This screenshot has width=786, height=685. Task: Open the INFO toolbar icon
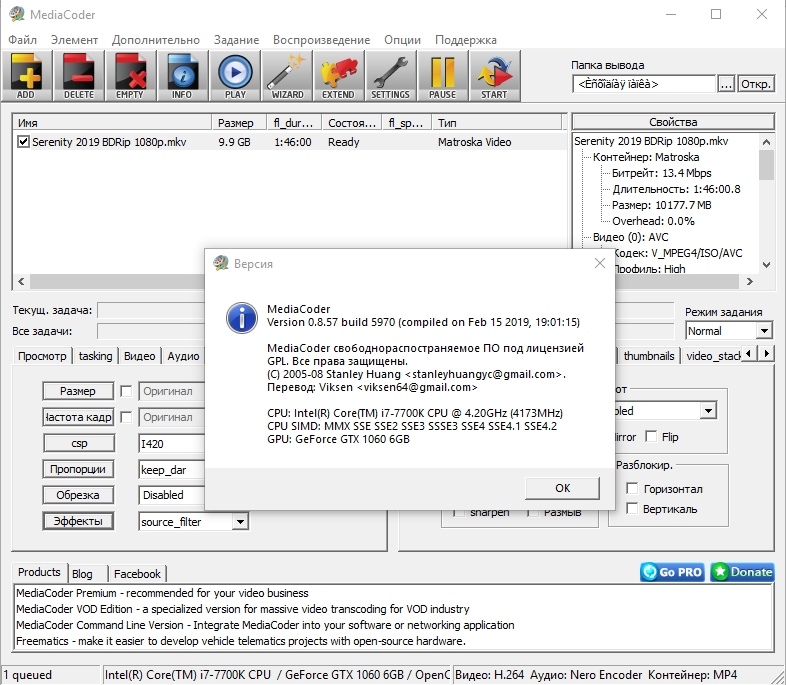coord(182,75)
